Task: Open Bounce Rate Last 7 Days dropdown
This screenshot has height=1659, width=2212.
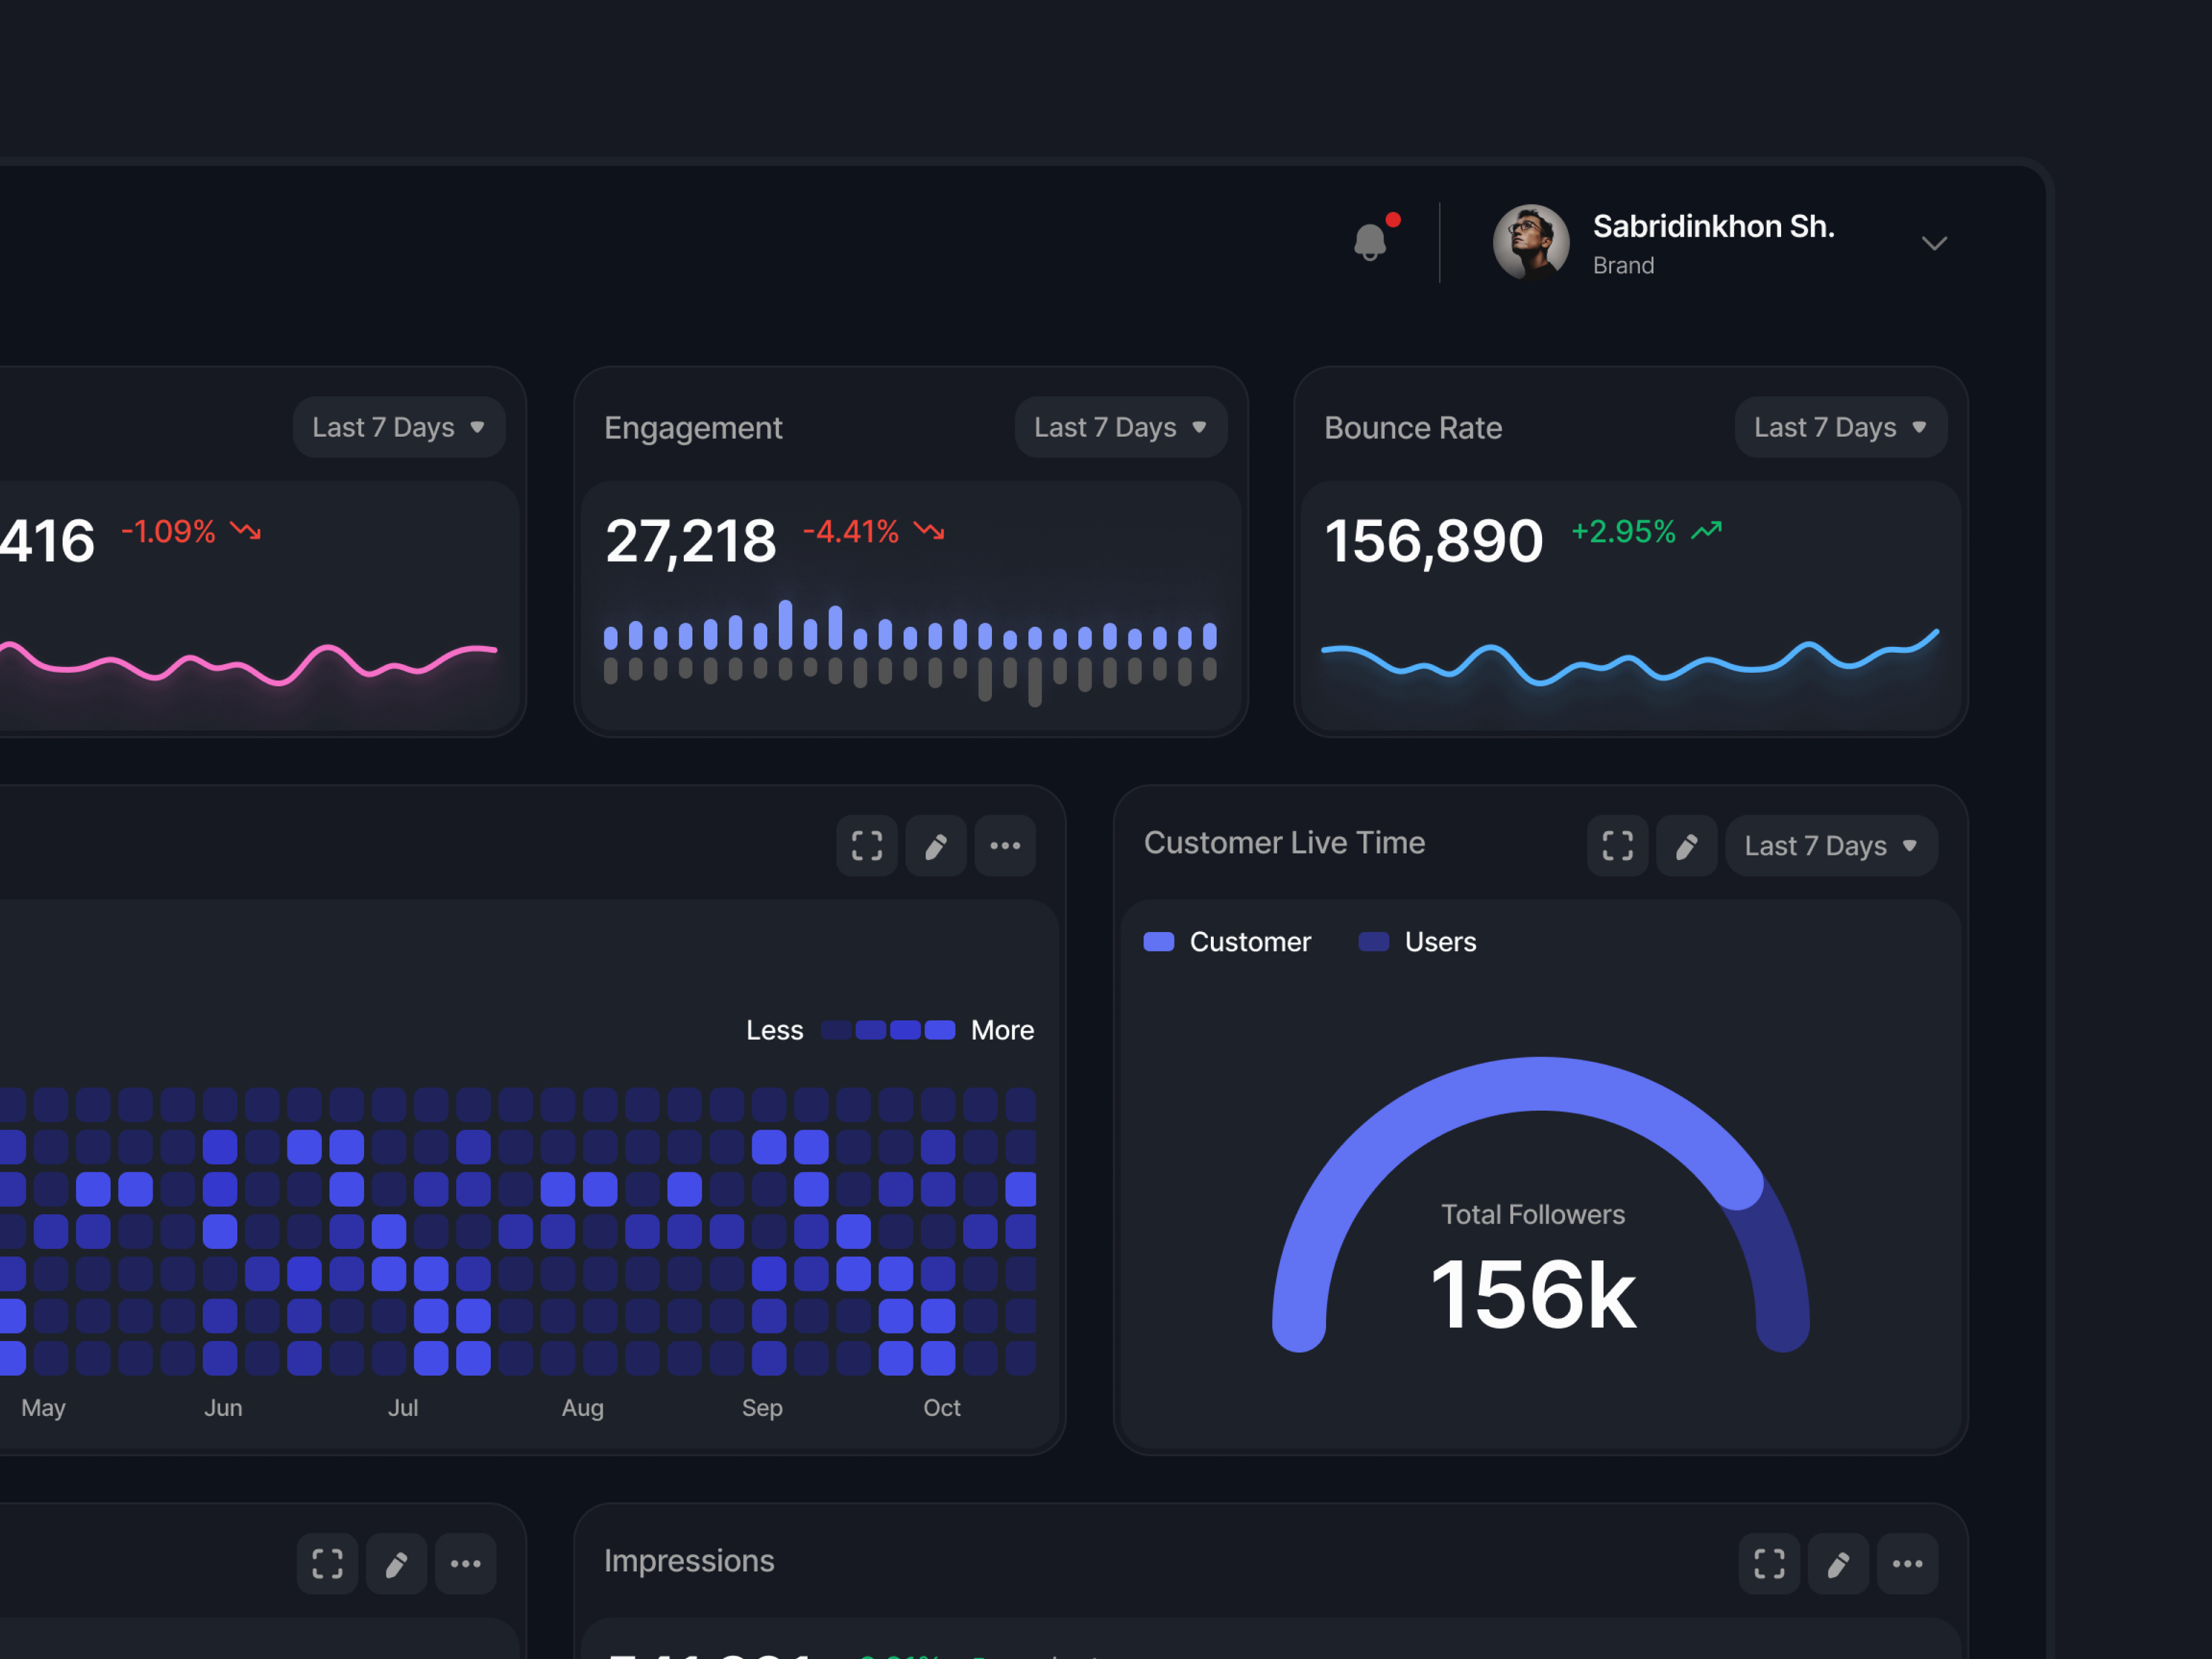Action: [x=1840, y=427]
